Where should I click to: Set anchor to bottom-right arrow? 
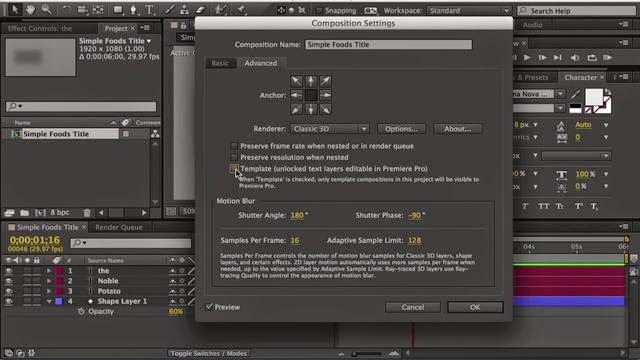tap(325, 109)
